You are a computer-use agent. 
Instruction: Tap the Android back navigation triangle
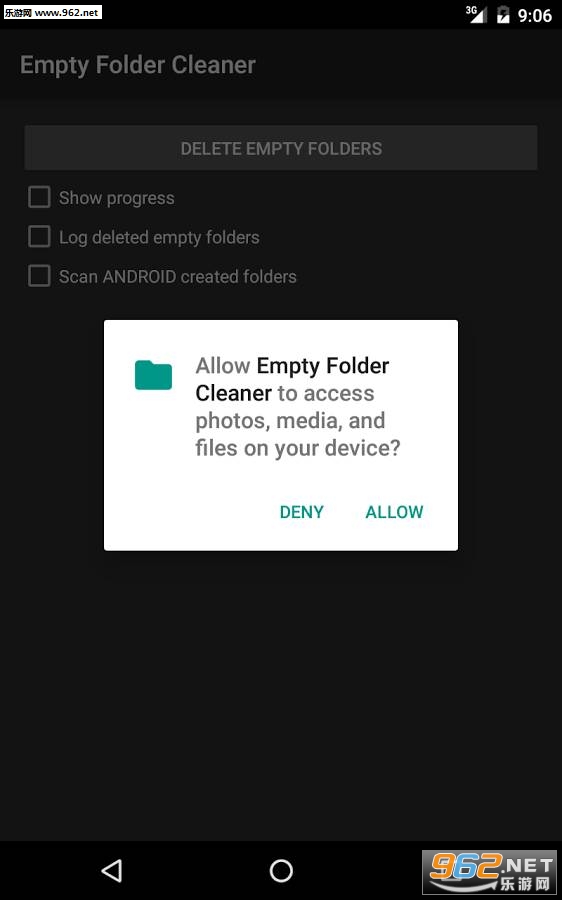(x=111, y=870)
